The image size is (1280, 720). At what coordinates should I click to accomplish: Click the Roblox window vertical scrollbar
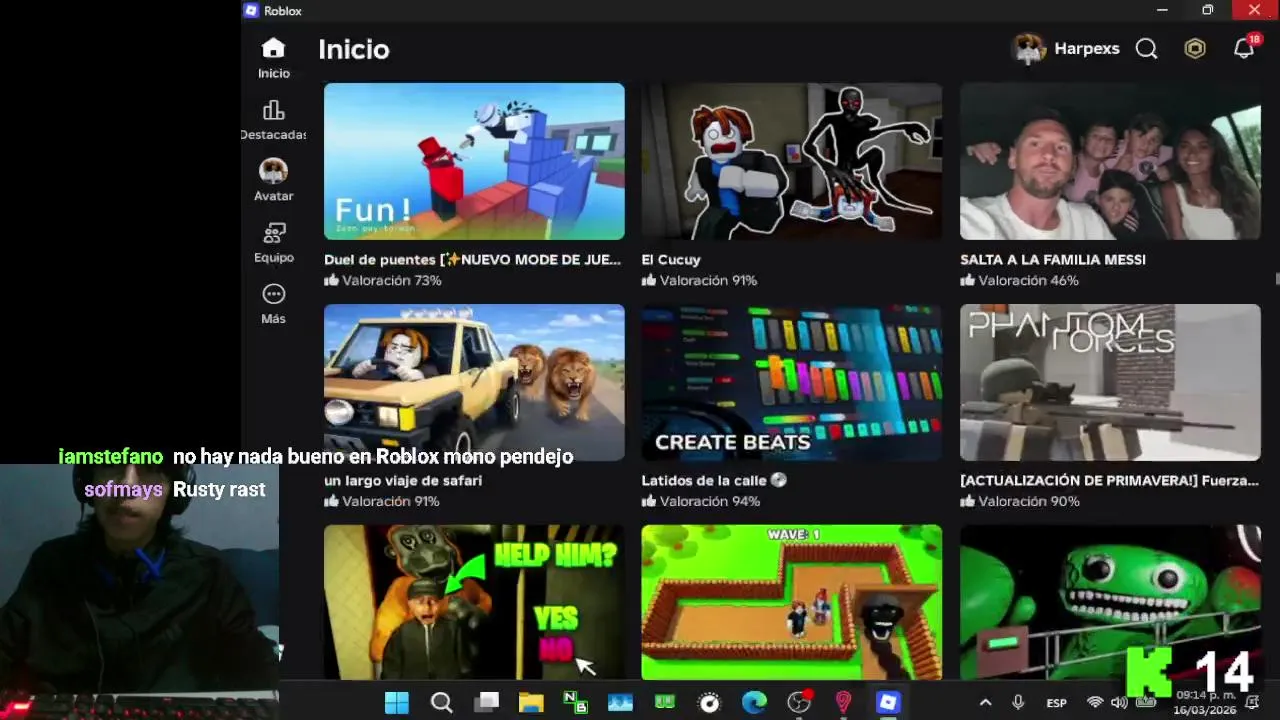pos(1276,278)
